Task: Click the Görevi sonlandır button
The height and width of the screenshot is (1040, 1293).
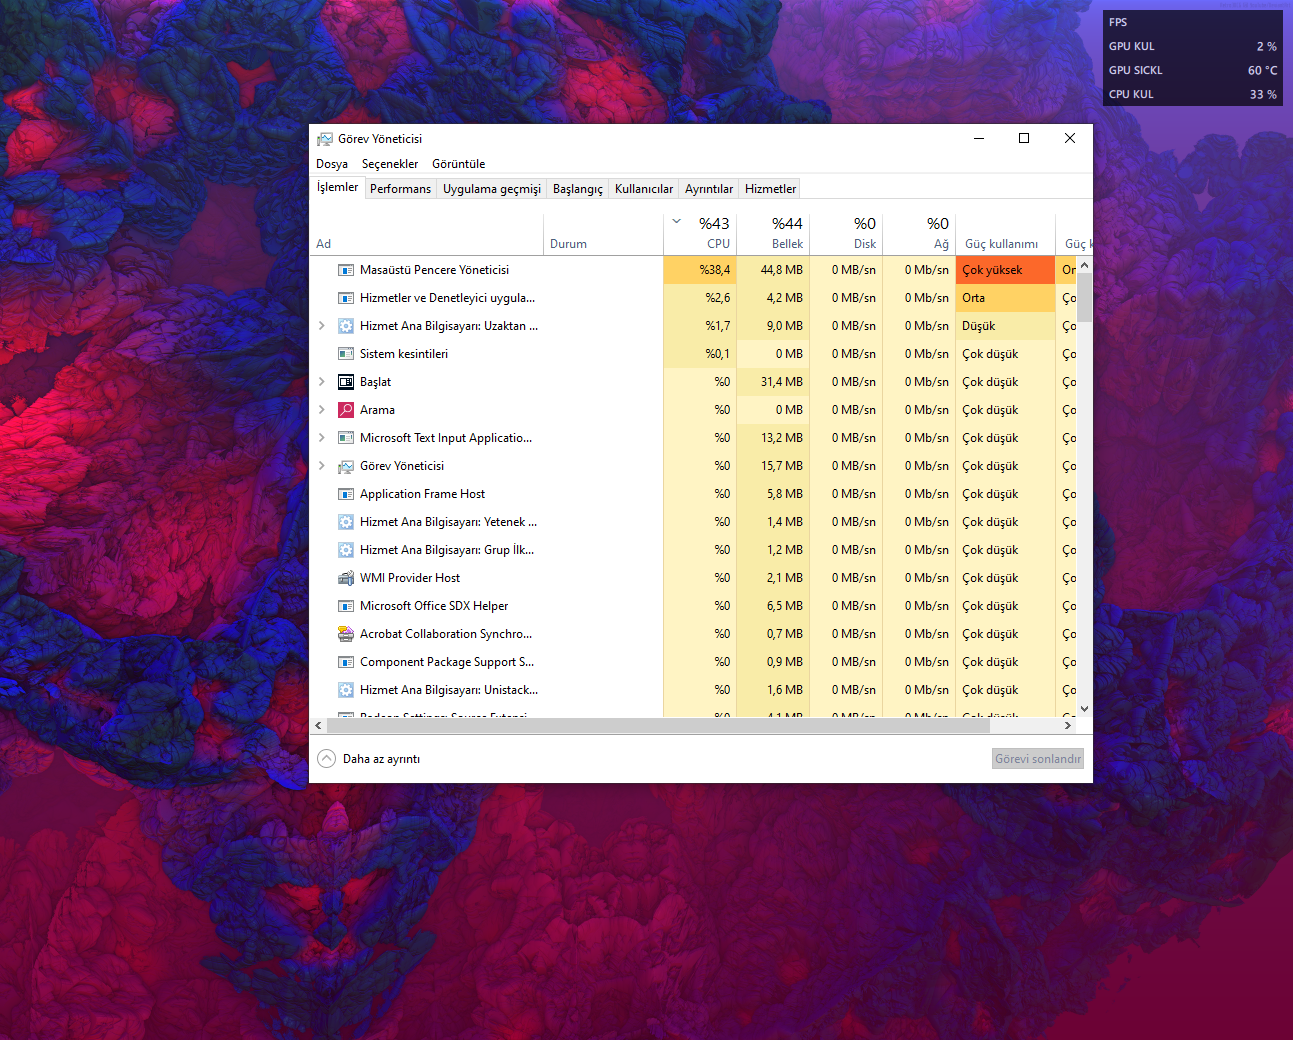Action: [1038, 759]
